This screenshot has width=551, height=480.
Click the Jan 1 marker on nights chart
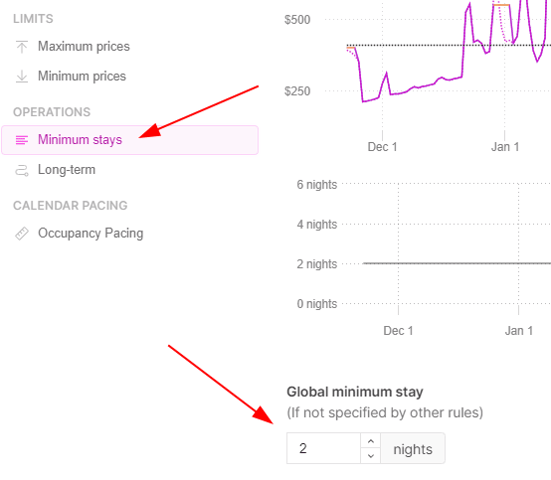(519, 331)
